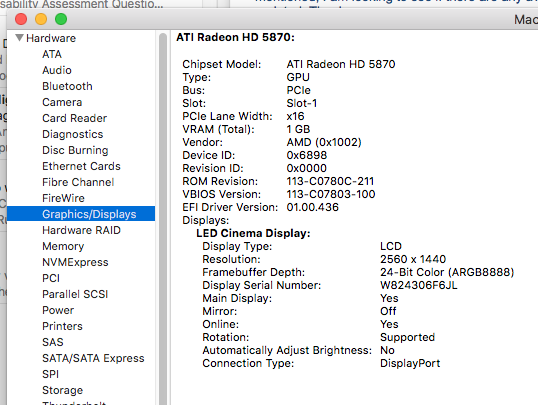Click the Slot value Slot-1

pos(302,103)
